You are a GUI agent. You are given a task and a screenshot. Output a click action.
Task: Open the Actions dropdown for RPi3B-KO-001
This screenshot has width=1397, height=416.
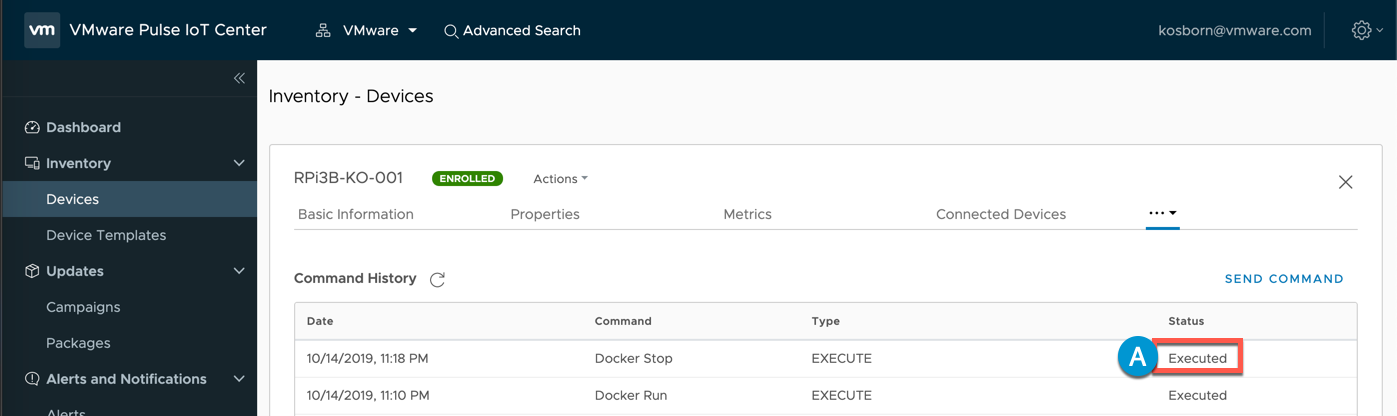point(560,179)
